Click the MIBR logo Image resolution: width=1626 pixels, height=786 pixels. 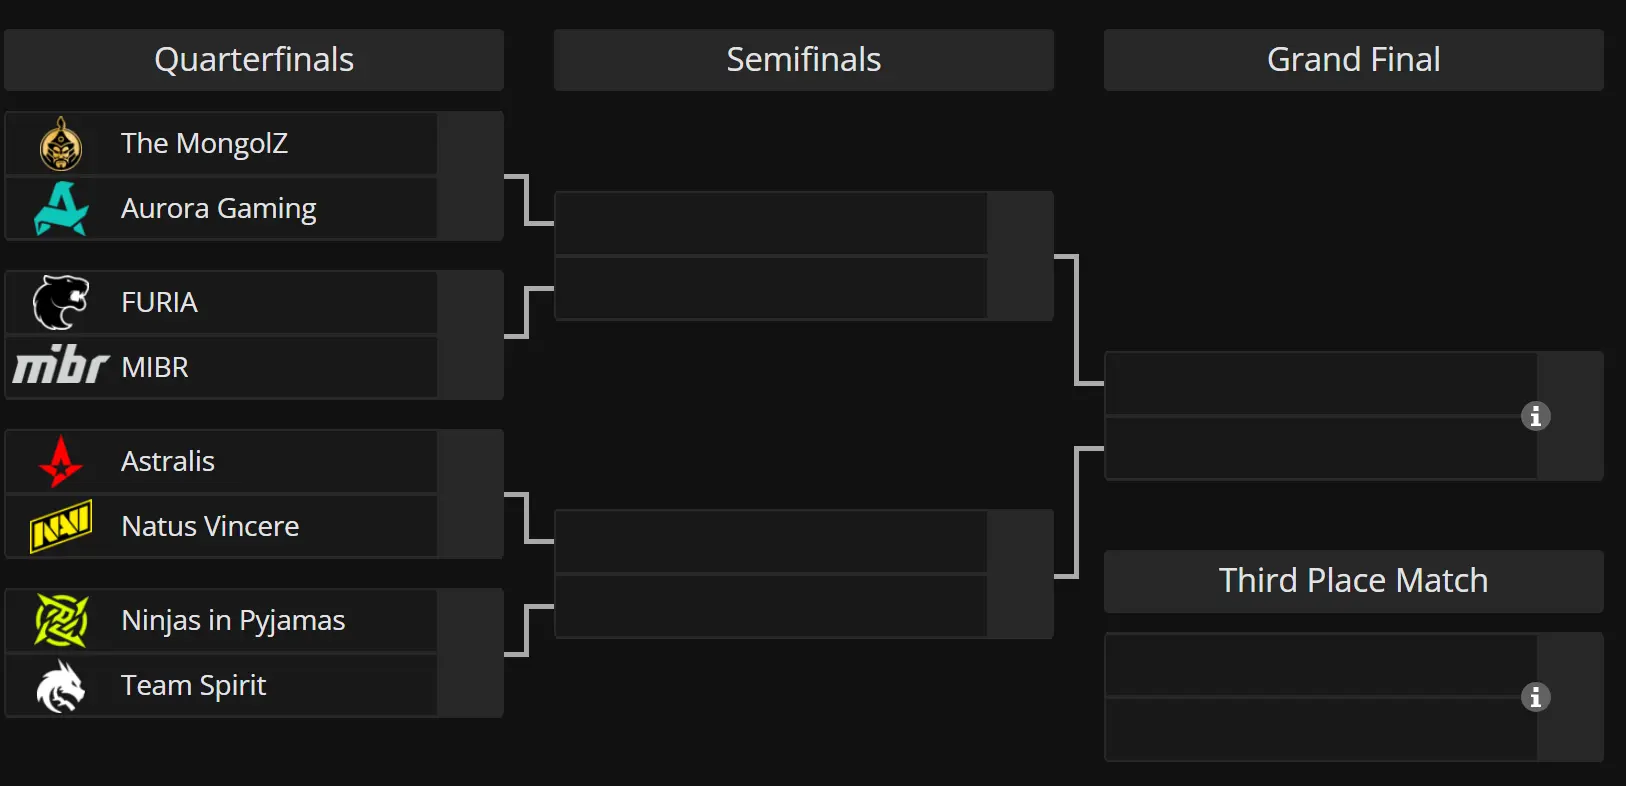click(x=61, y=366)
